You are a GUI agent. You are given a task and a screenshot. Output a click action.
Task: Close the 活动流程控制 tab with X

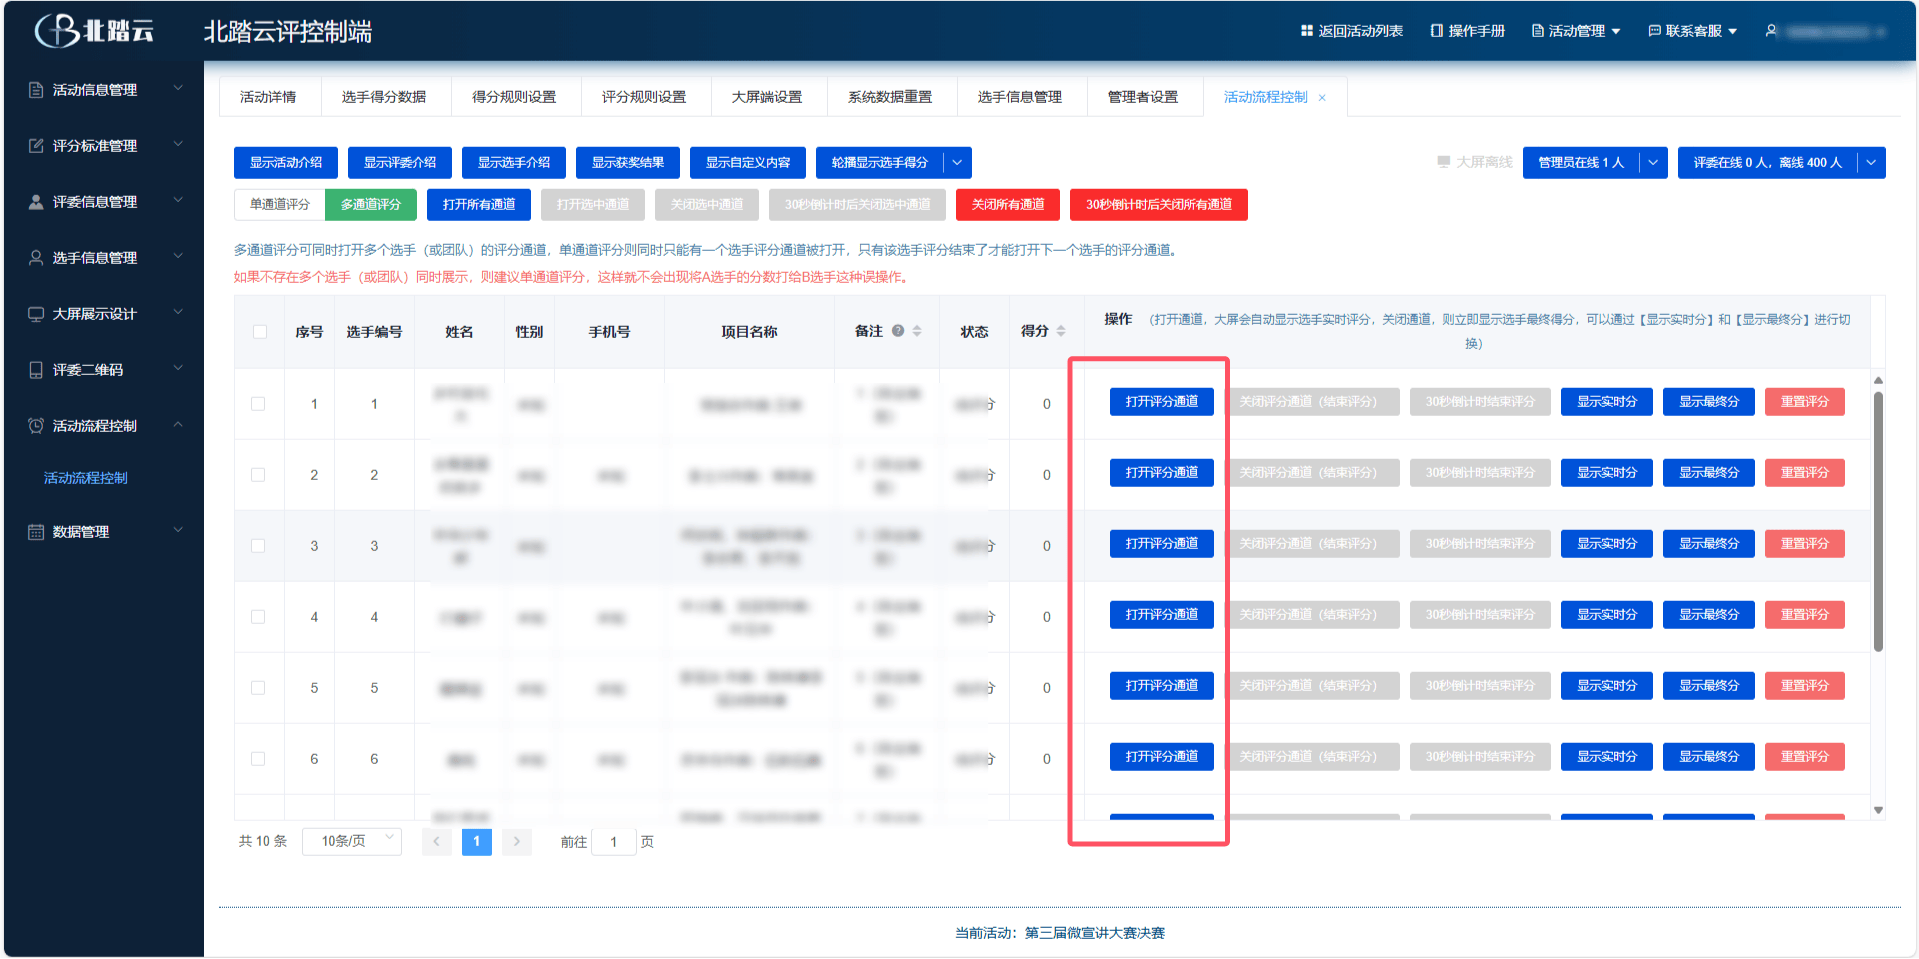click(1322, 98)
